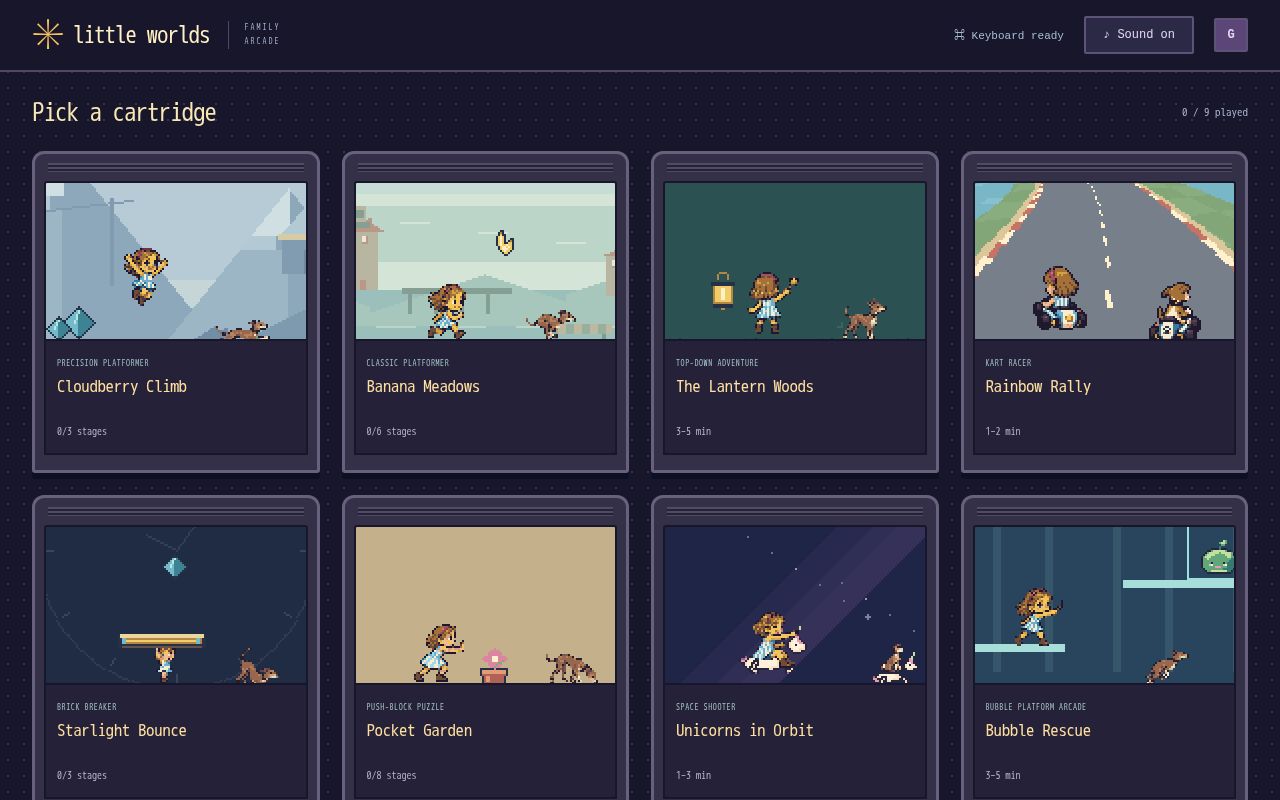The height and width of the screenshot is (800, 1280).
Task: Click the Keyboard ready status text
Action: pos(1017,35)
